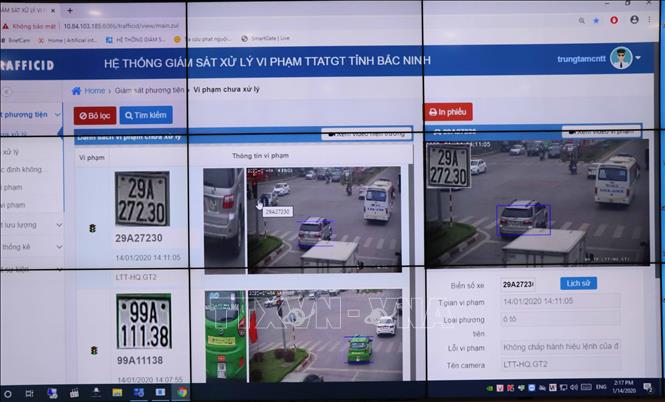Open the Chrome bookmark star icon
Screen dimensions: 665x402
click(596, 20)
